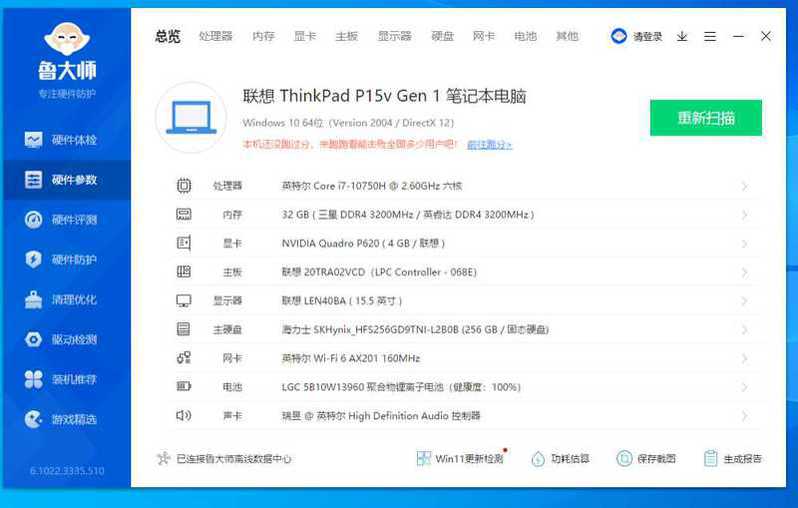Viewport: 798px width, 508px height.
Task: Click 生成报告 generate report
Action: coord(733,459)
